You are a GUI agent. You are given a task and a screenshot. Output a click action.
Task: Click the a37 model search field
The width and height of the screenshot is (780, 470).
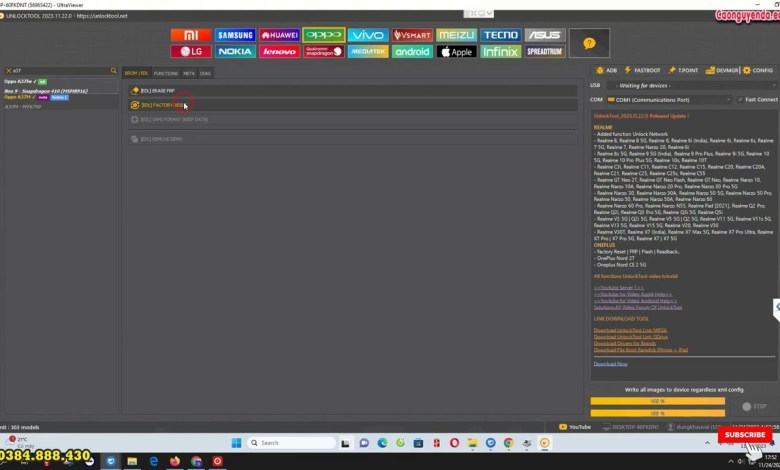(x=60, y=71)
